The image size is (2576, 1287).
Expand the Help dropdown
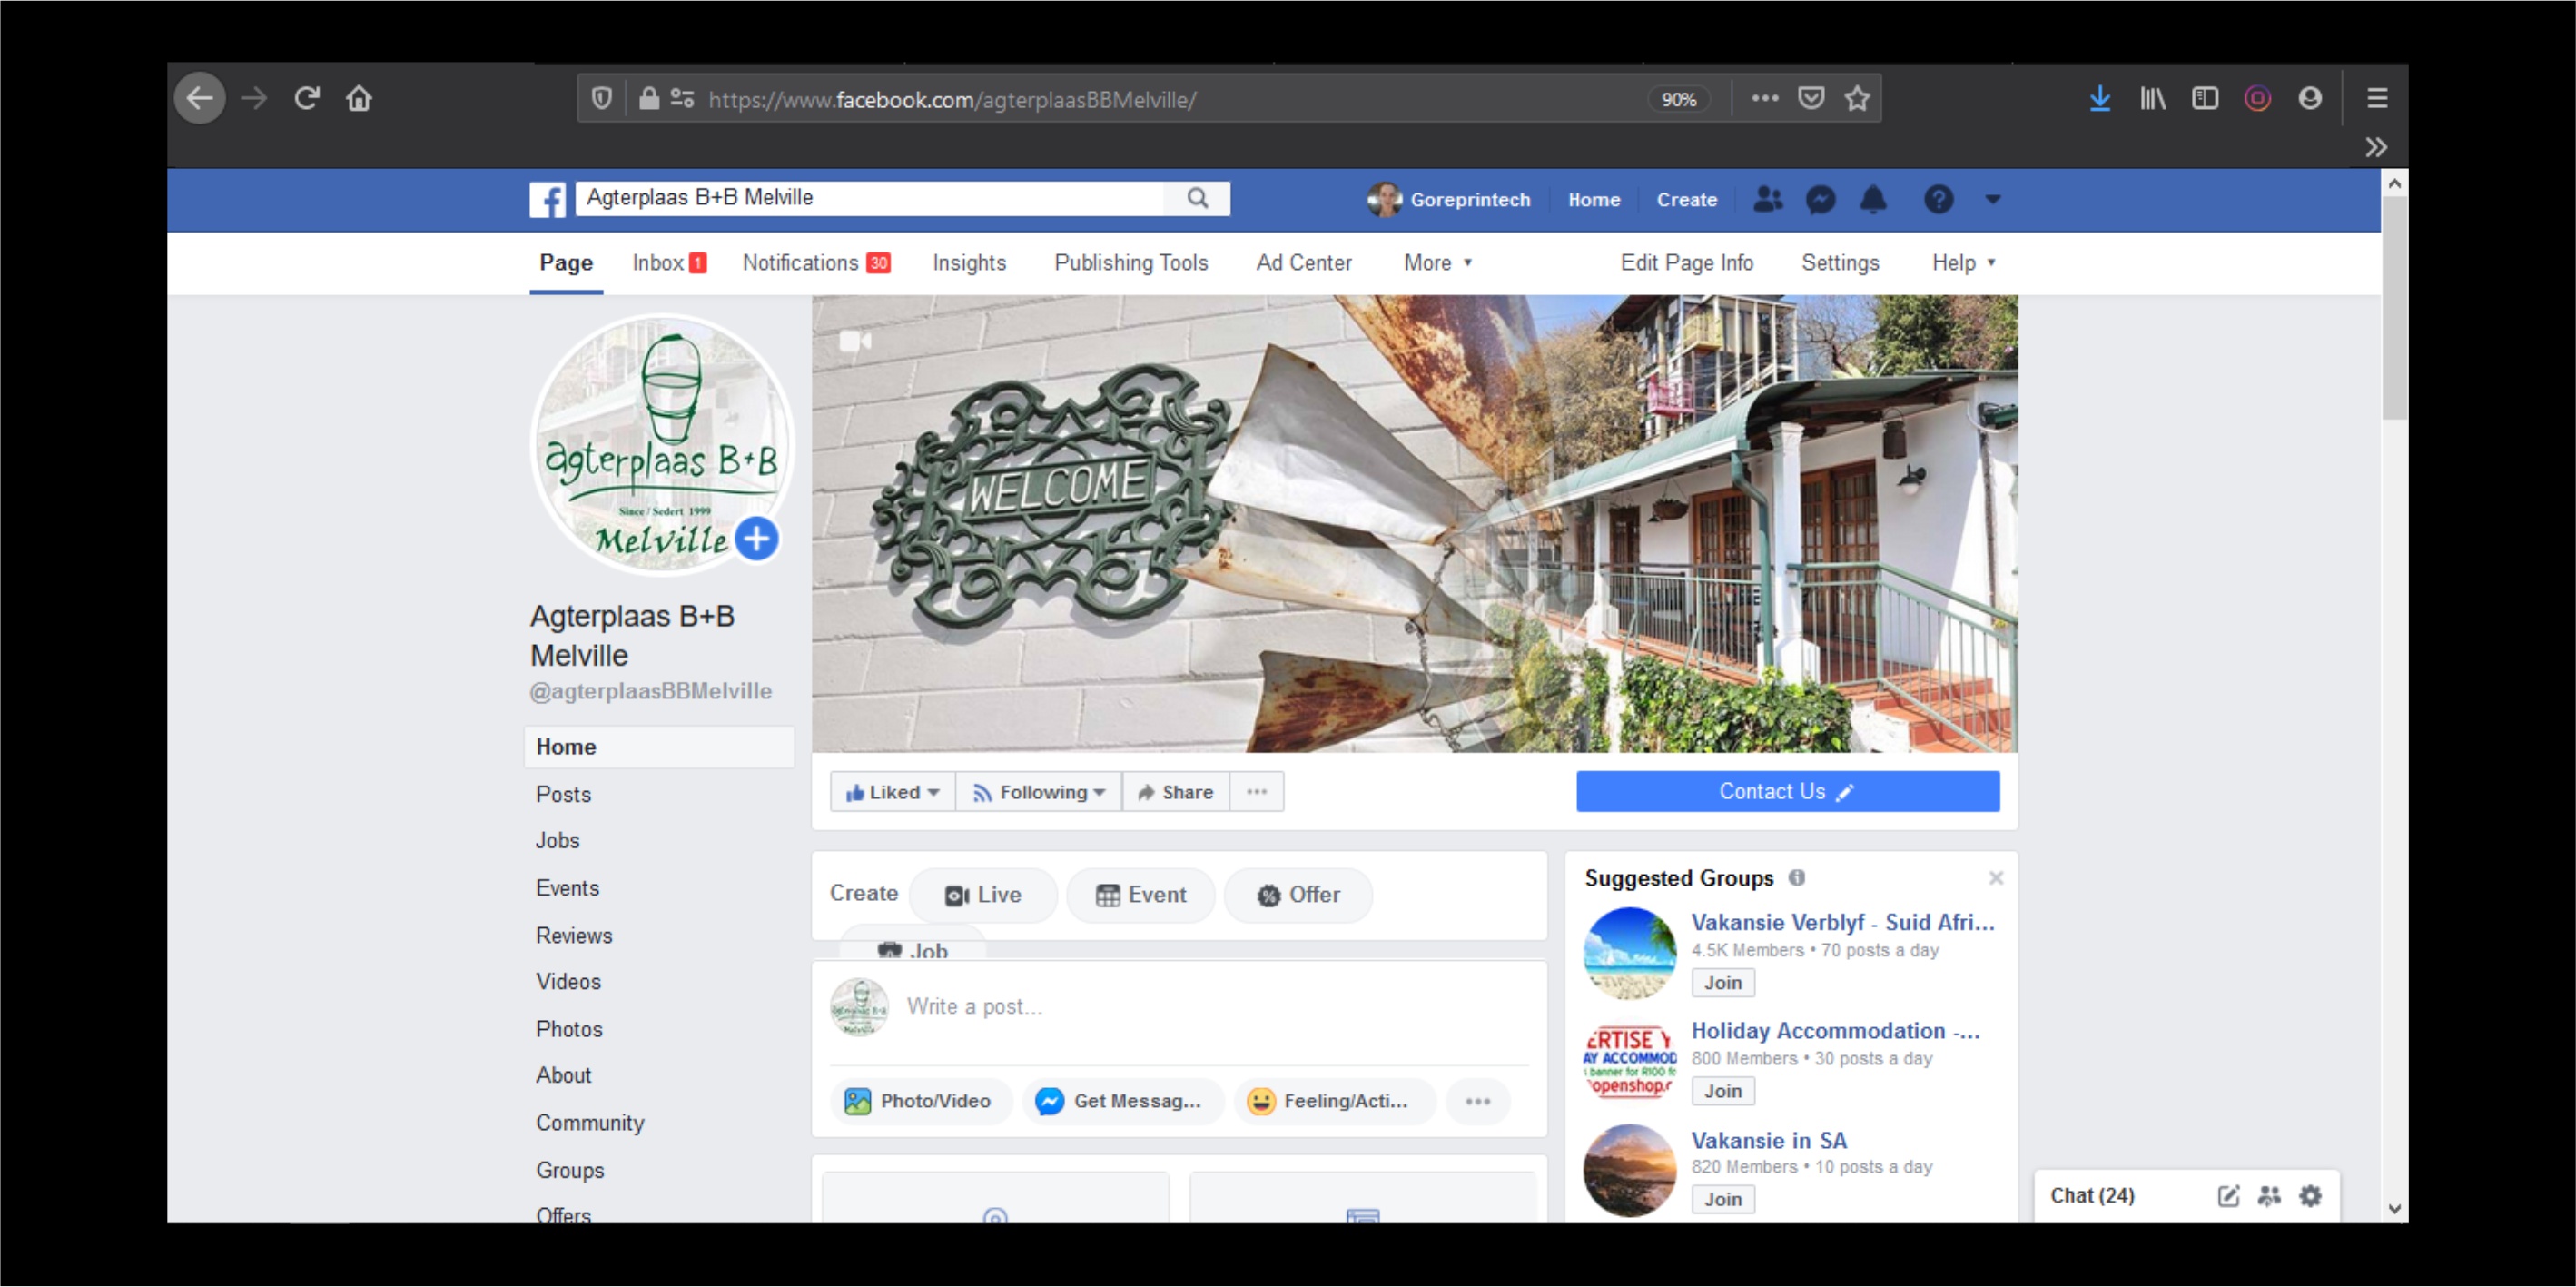click(1962, 263)
